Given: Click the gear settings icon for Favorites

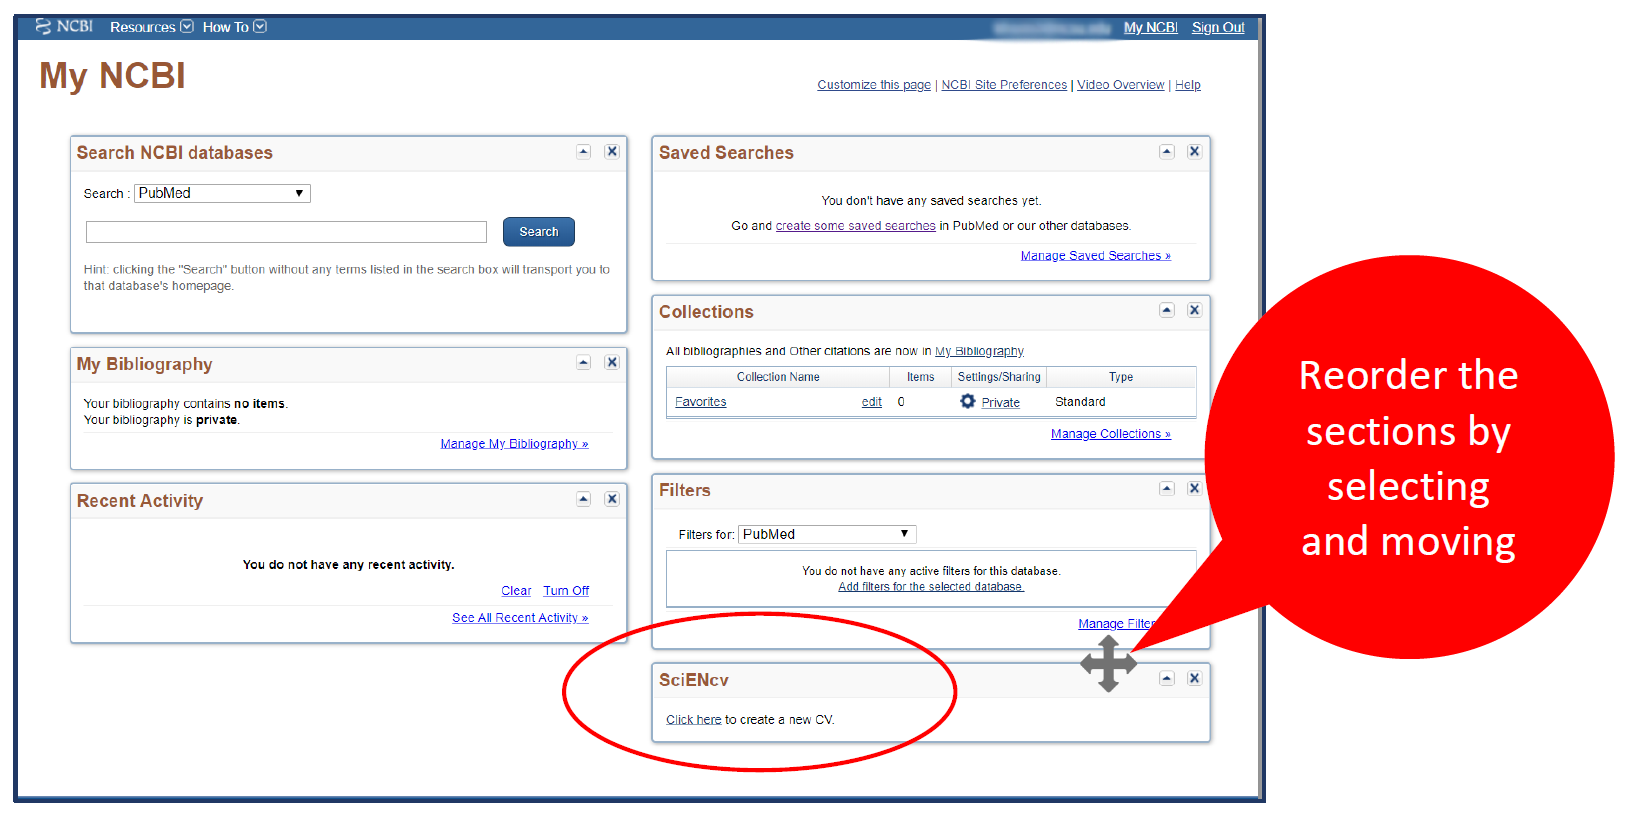Looking at the screenshot, I should click(967, 401).
